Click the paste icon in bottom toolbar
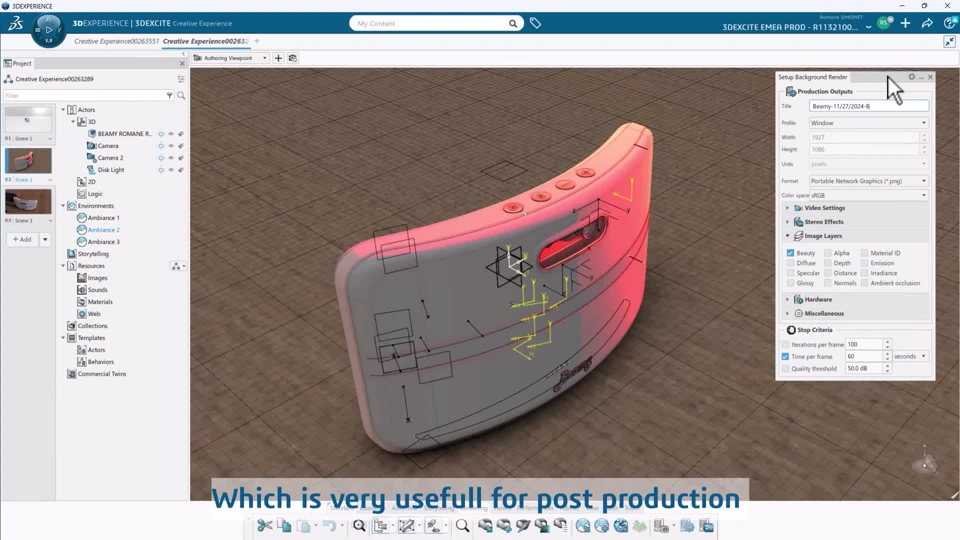Image resolution: width=960 pixels, height=540 pixels. (x=304, y=526)
